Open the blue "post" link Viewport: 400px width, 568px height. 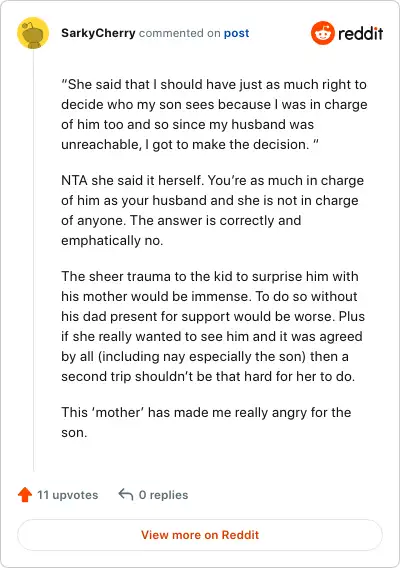pos(236,33)
